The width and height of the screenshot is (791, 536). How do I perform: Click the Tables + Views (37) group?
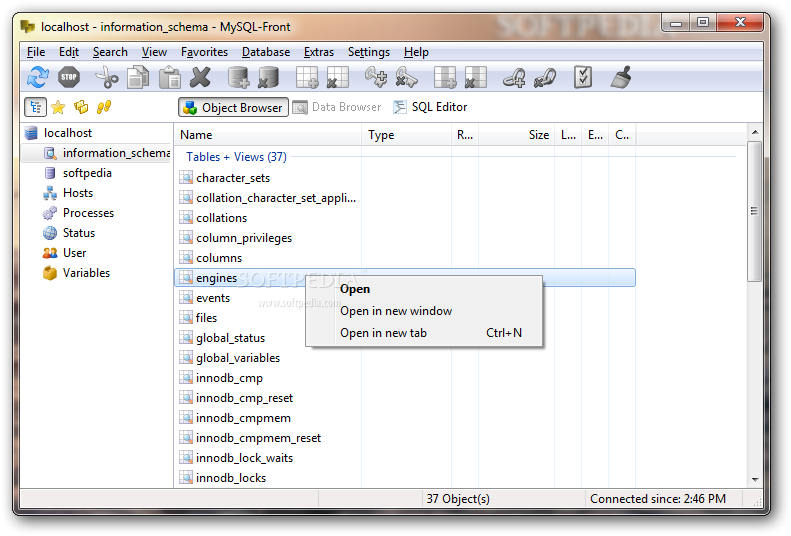point(236,157)
